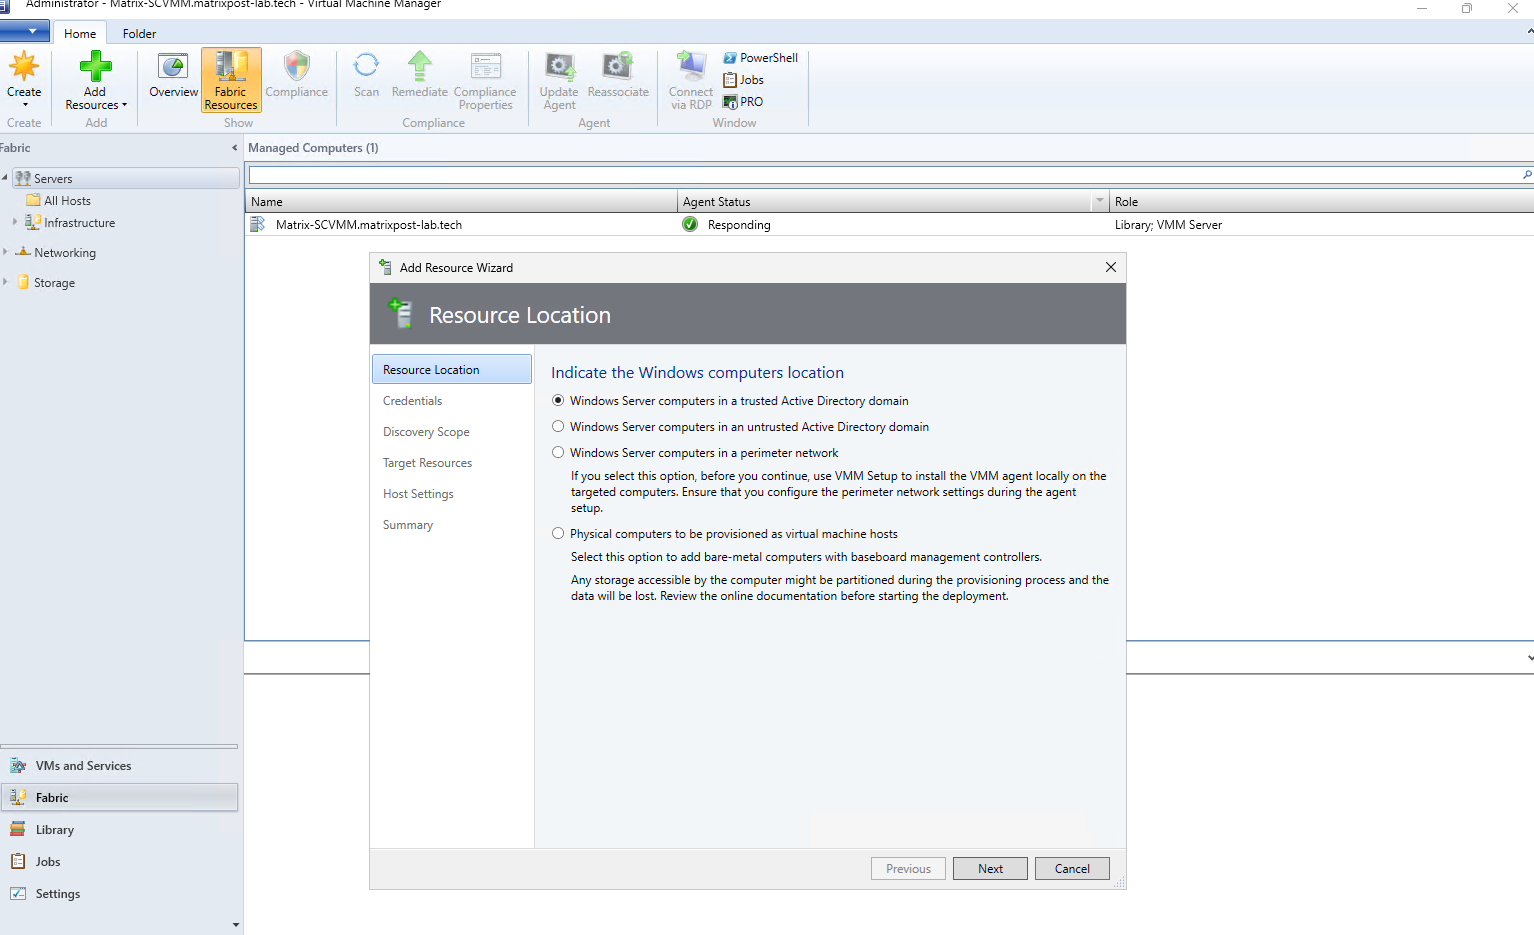Click the Compliance shield icon
This screenshot has width=1534, height=935.
coord(296,67)
